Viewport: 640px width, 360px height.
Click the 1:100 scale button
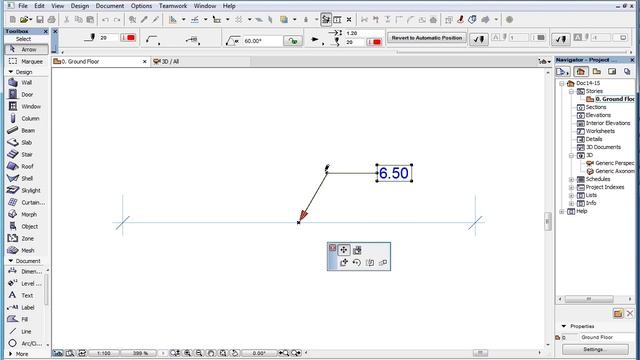[x=104, y=353]
